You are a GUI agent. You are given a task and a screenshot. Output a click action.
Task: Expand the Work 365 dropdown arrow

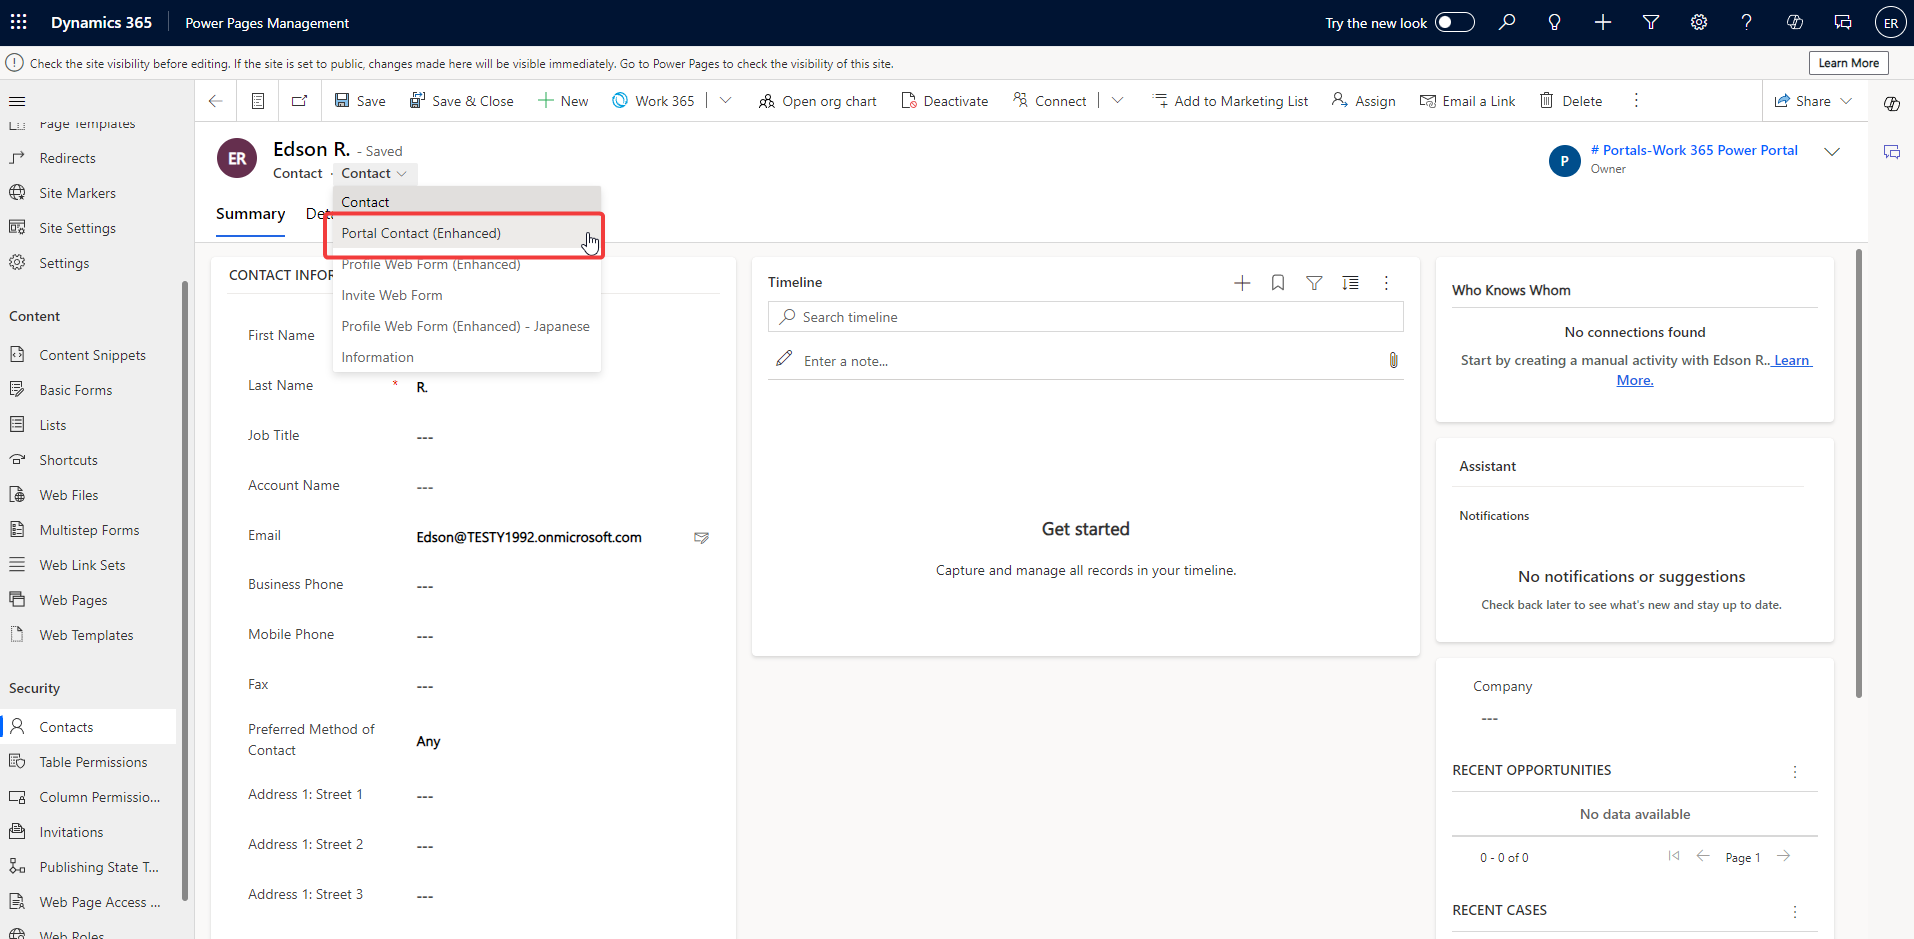coord(726,101)
